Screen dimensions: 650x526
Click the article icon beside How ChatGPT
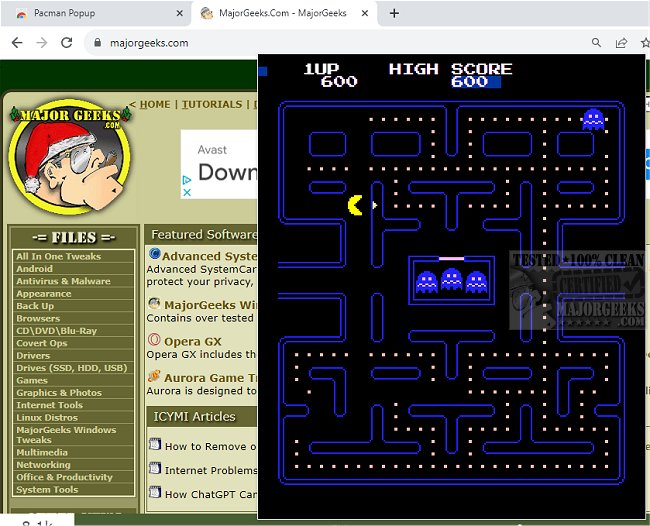coord(155,492)
